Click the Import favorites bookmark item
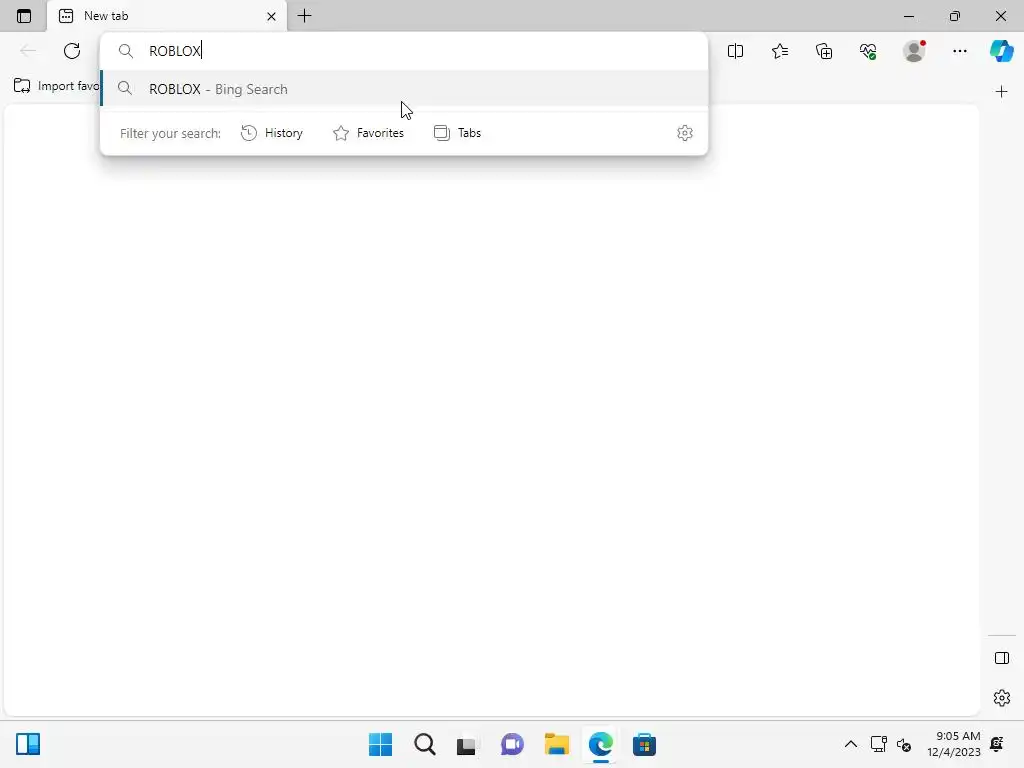 pos(57,86)
